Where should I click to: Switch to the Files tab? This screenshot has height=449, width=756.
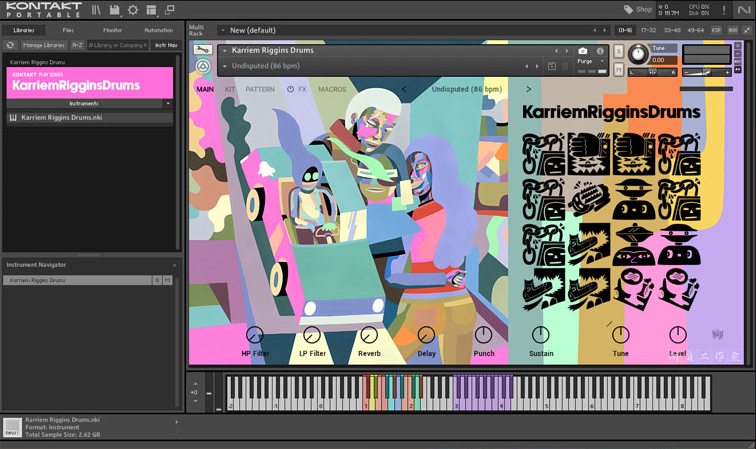[x=68, y=30]
